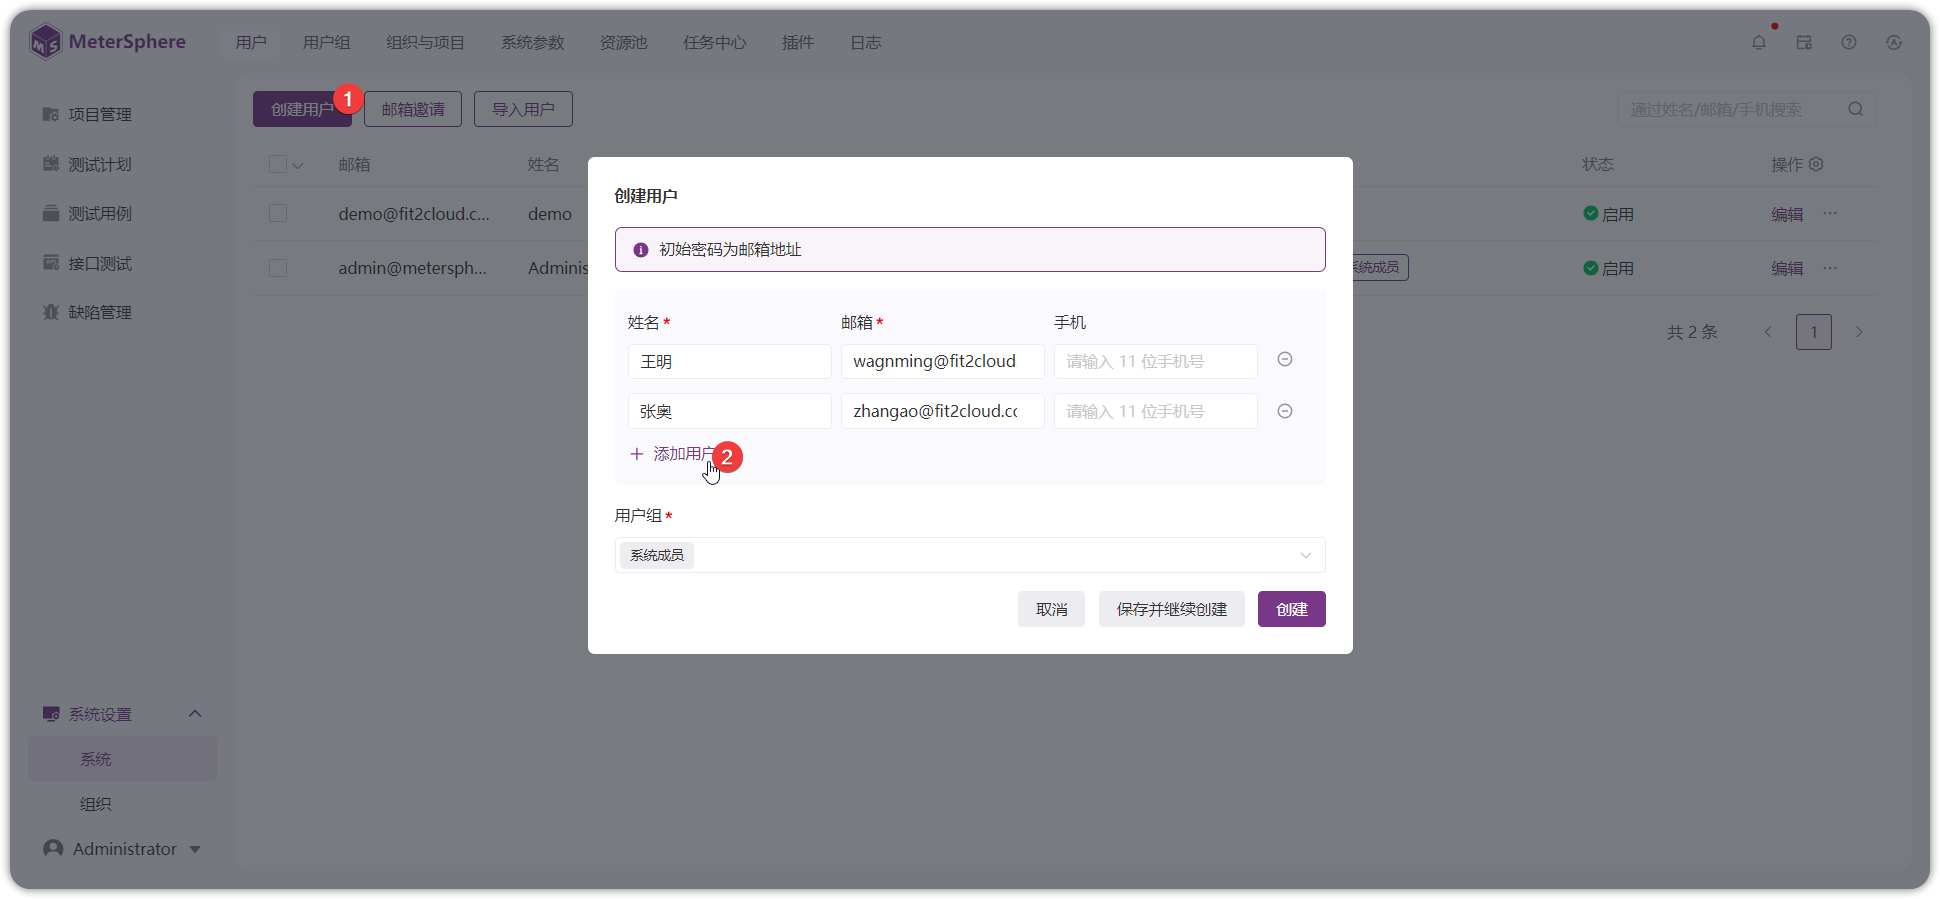Click the 导入用户 button
The height and width of the screenshot is (899, 1940).
click(523, 109)
